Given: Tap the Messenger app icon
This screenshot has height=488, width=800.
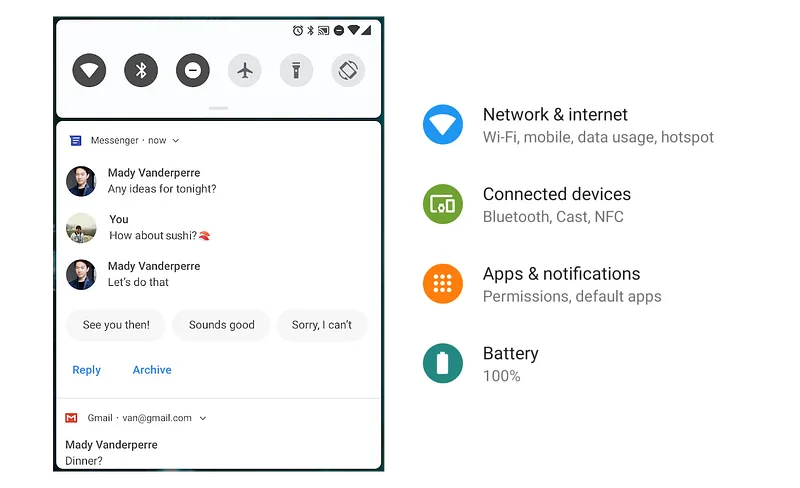Looking at the screenshot, I should pyautogui.click(x=76, y=140).
